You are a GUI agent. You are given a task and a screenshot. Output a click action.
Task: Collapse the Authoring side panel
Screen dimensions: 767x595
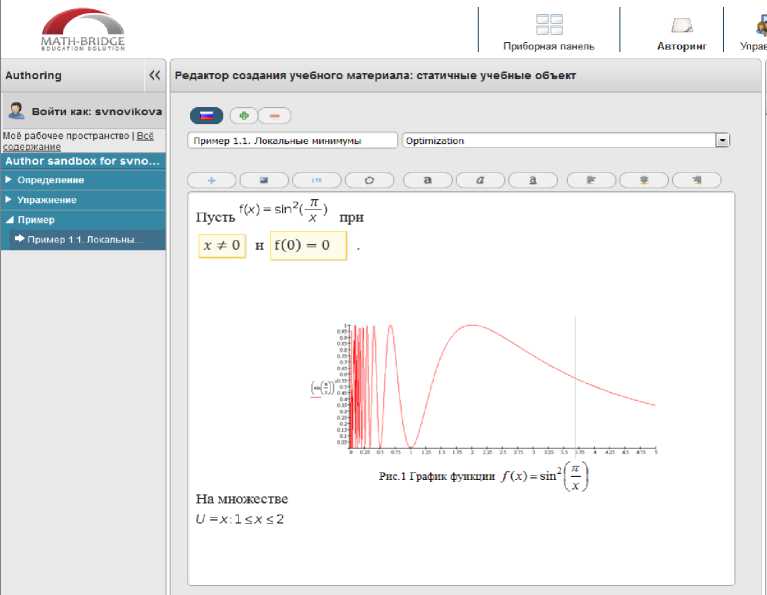coord(154,75)
